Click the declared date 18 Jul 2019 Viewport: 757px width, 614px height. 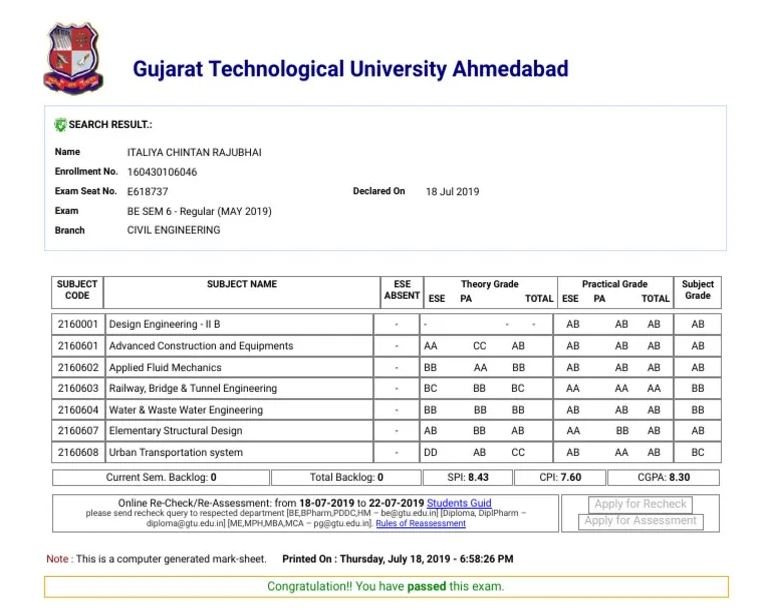pyautogui.click(x=452, y=192)
